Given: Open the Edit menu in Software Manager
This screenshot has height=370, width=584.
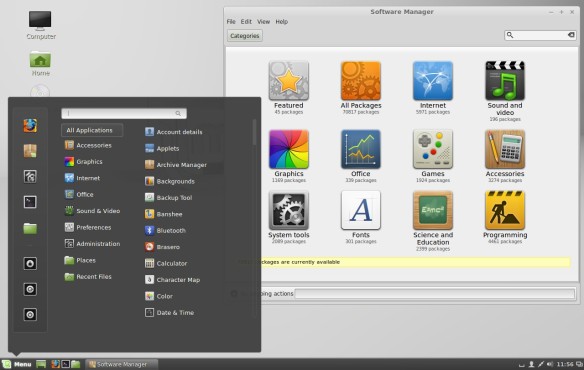Looking at the screenshot, I should (246, 22).
